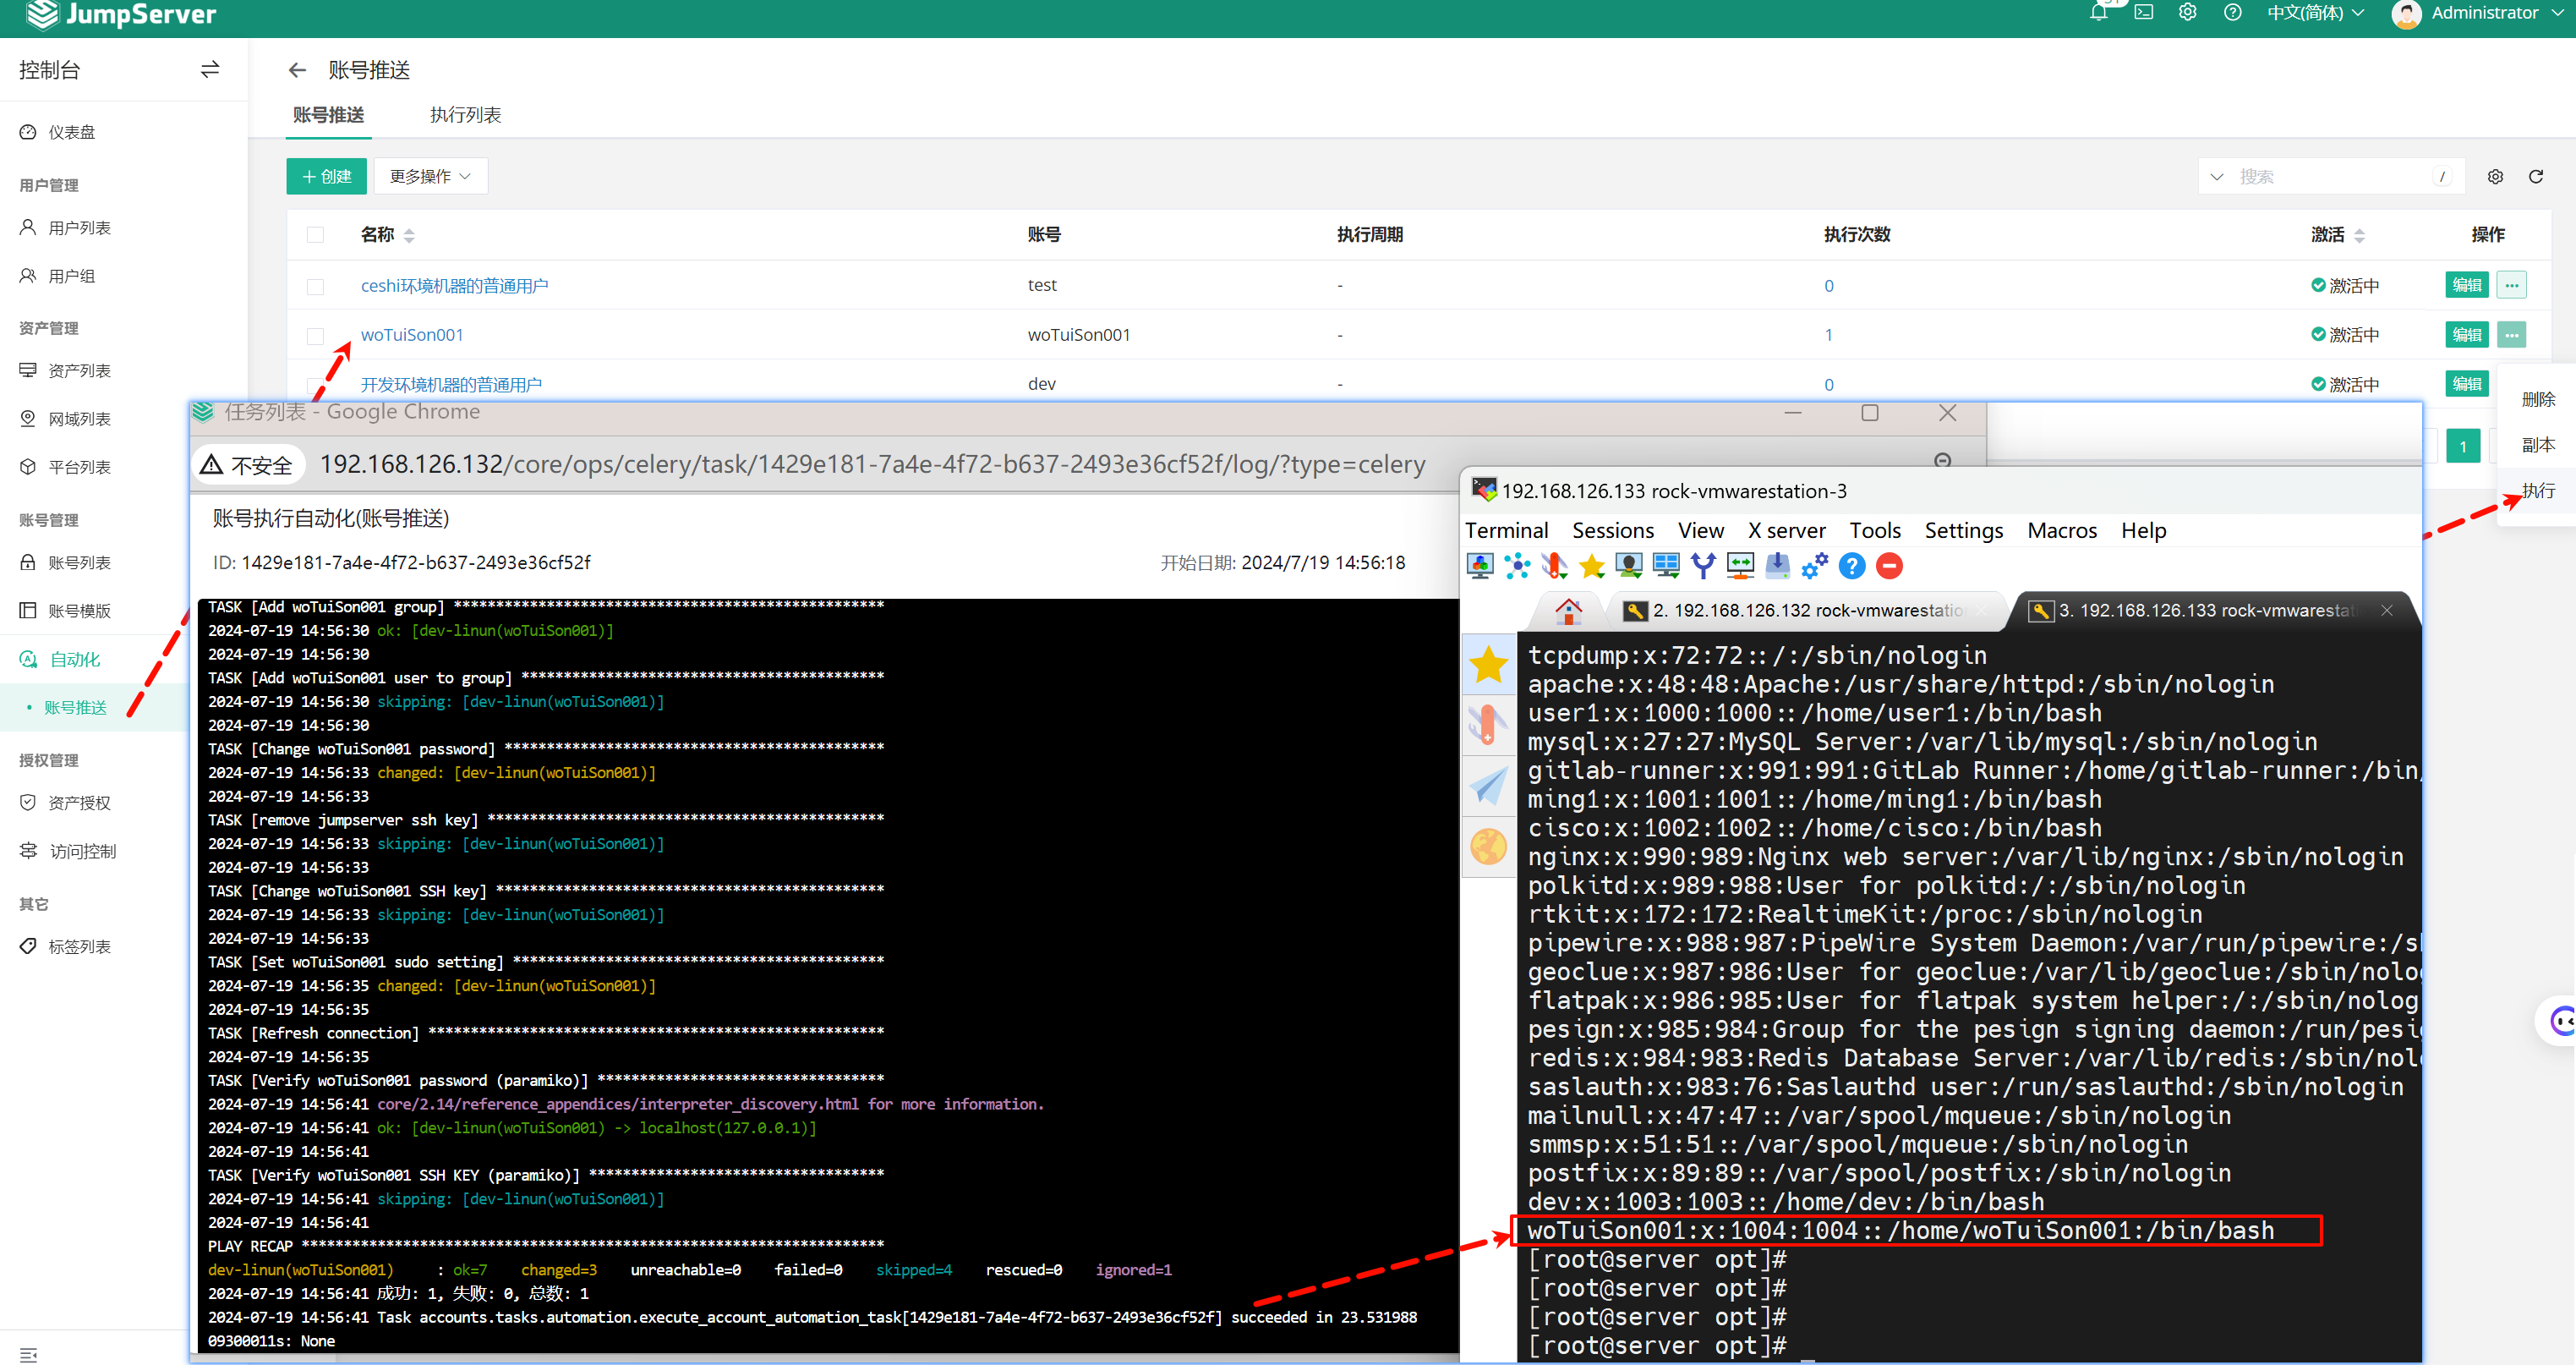This screenshot has height=1365, width=2576.
Task: Click the back arrow beside 账号推送 title
Action: click(x=297, y=70)
